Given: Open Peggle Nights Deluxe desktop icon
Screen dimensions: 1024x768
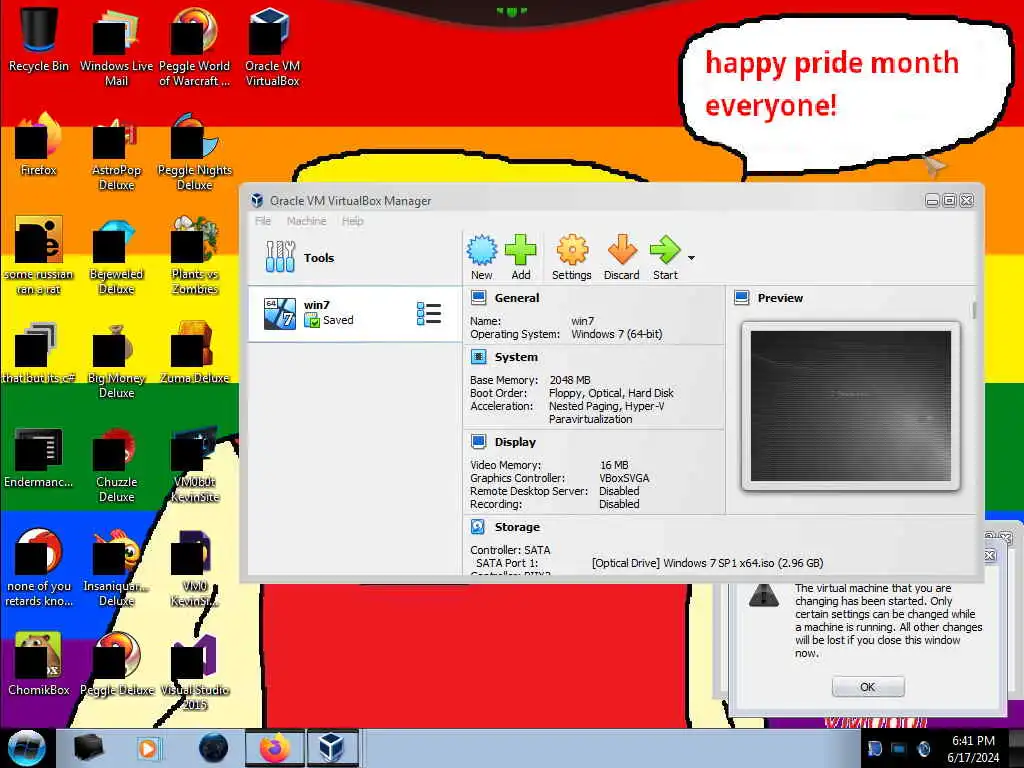Looking at the screenshot, I should click(x=194, y=152).
